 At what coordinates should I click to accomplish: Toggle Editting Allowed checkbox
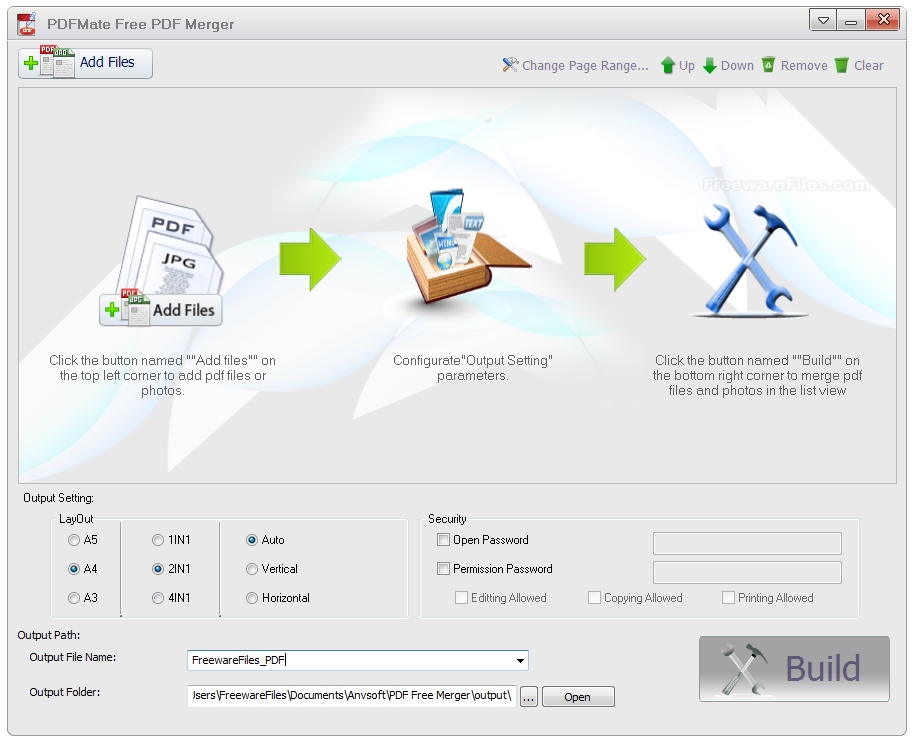461,597
